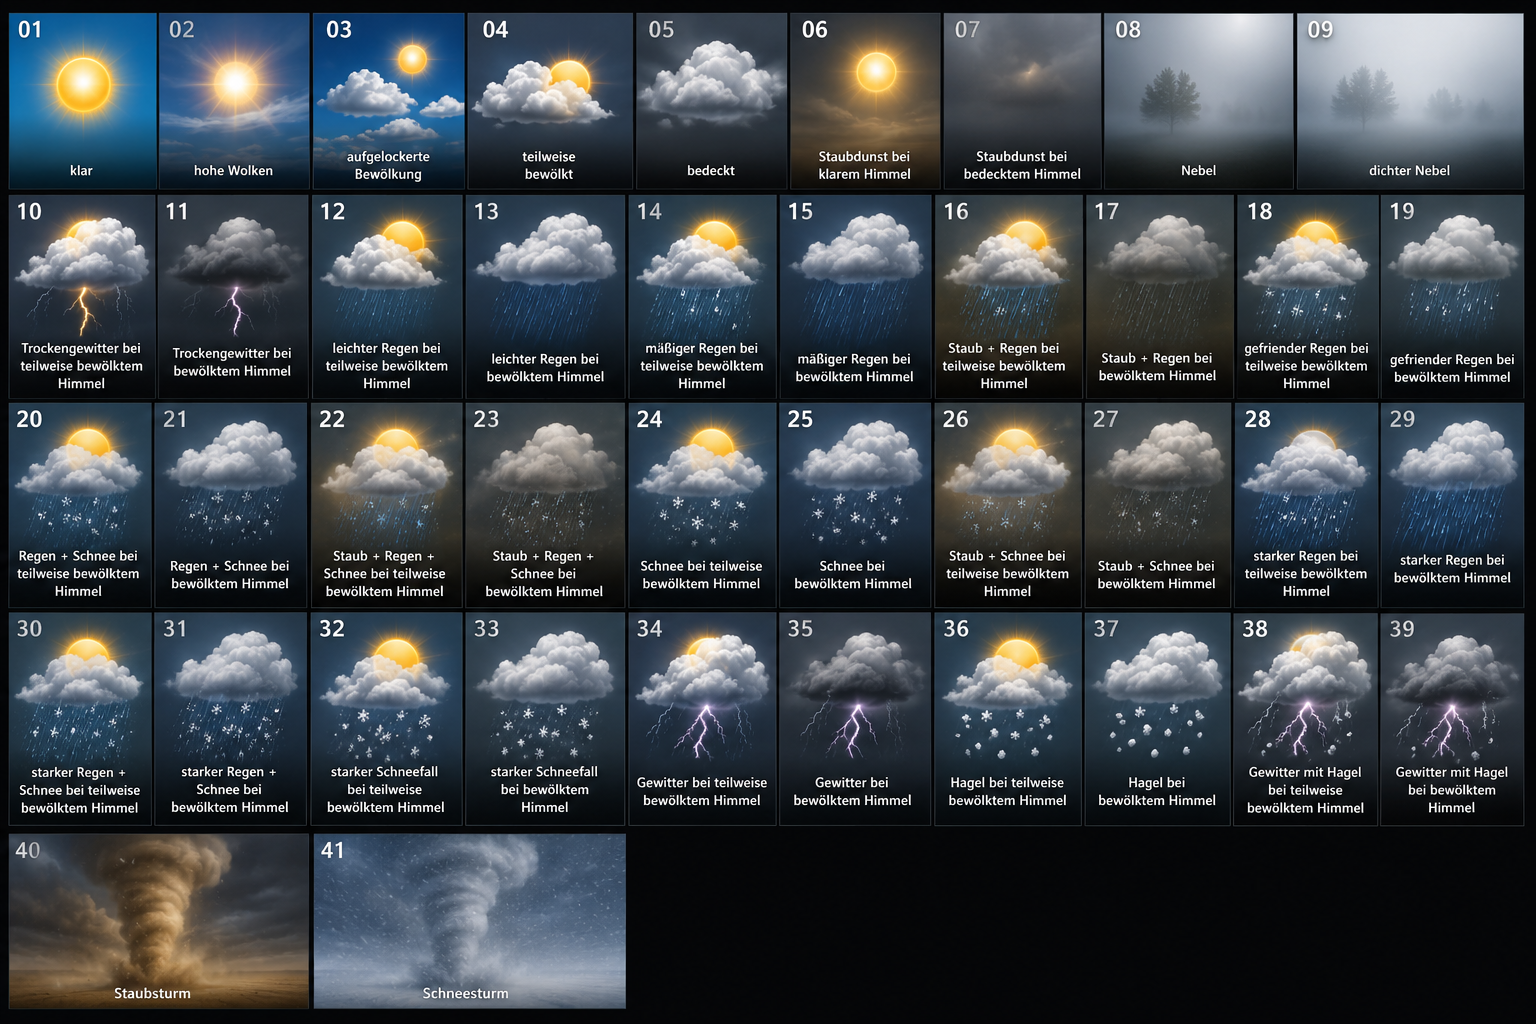
Task: Select icon 05 bedeckt
Action: (711, 101)
